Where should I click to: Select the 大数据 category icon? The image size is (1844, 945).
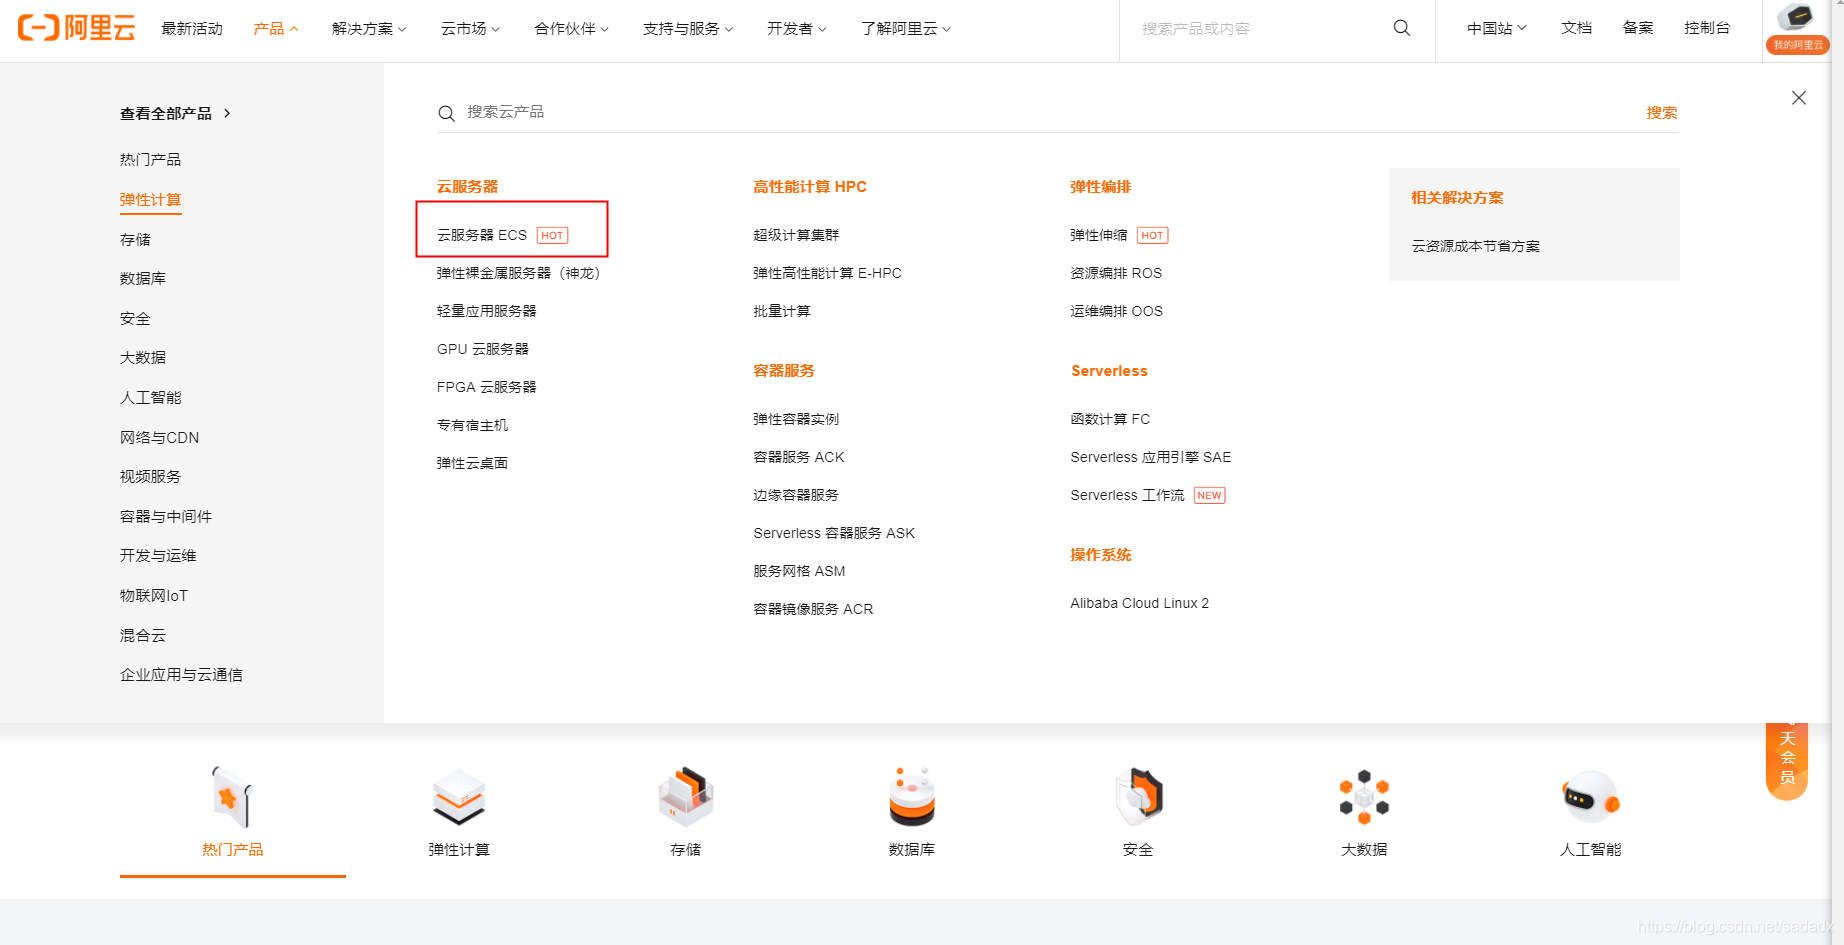coord(1364,797)
